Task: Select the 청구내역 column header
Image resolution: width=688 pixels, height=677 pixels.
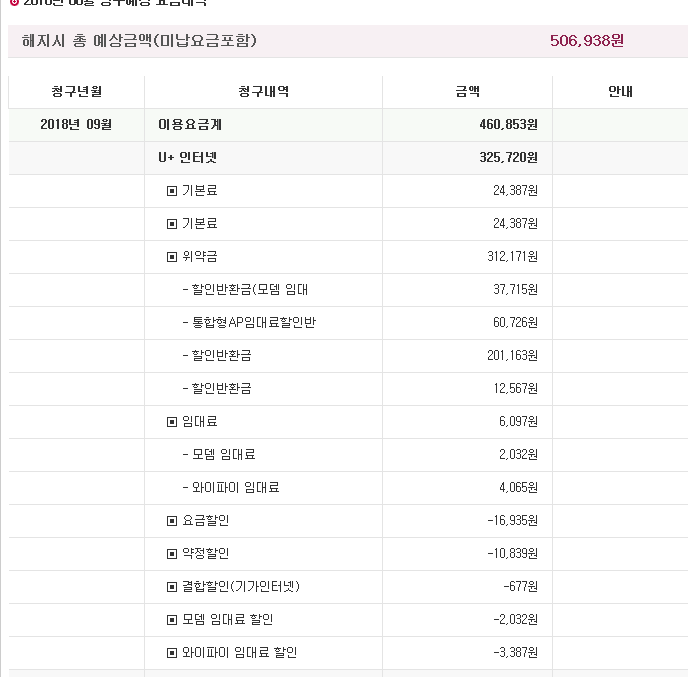Action: [x=263, y=92]
